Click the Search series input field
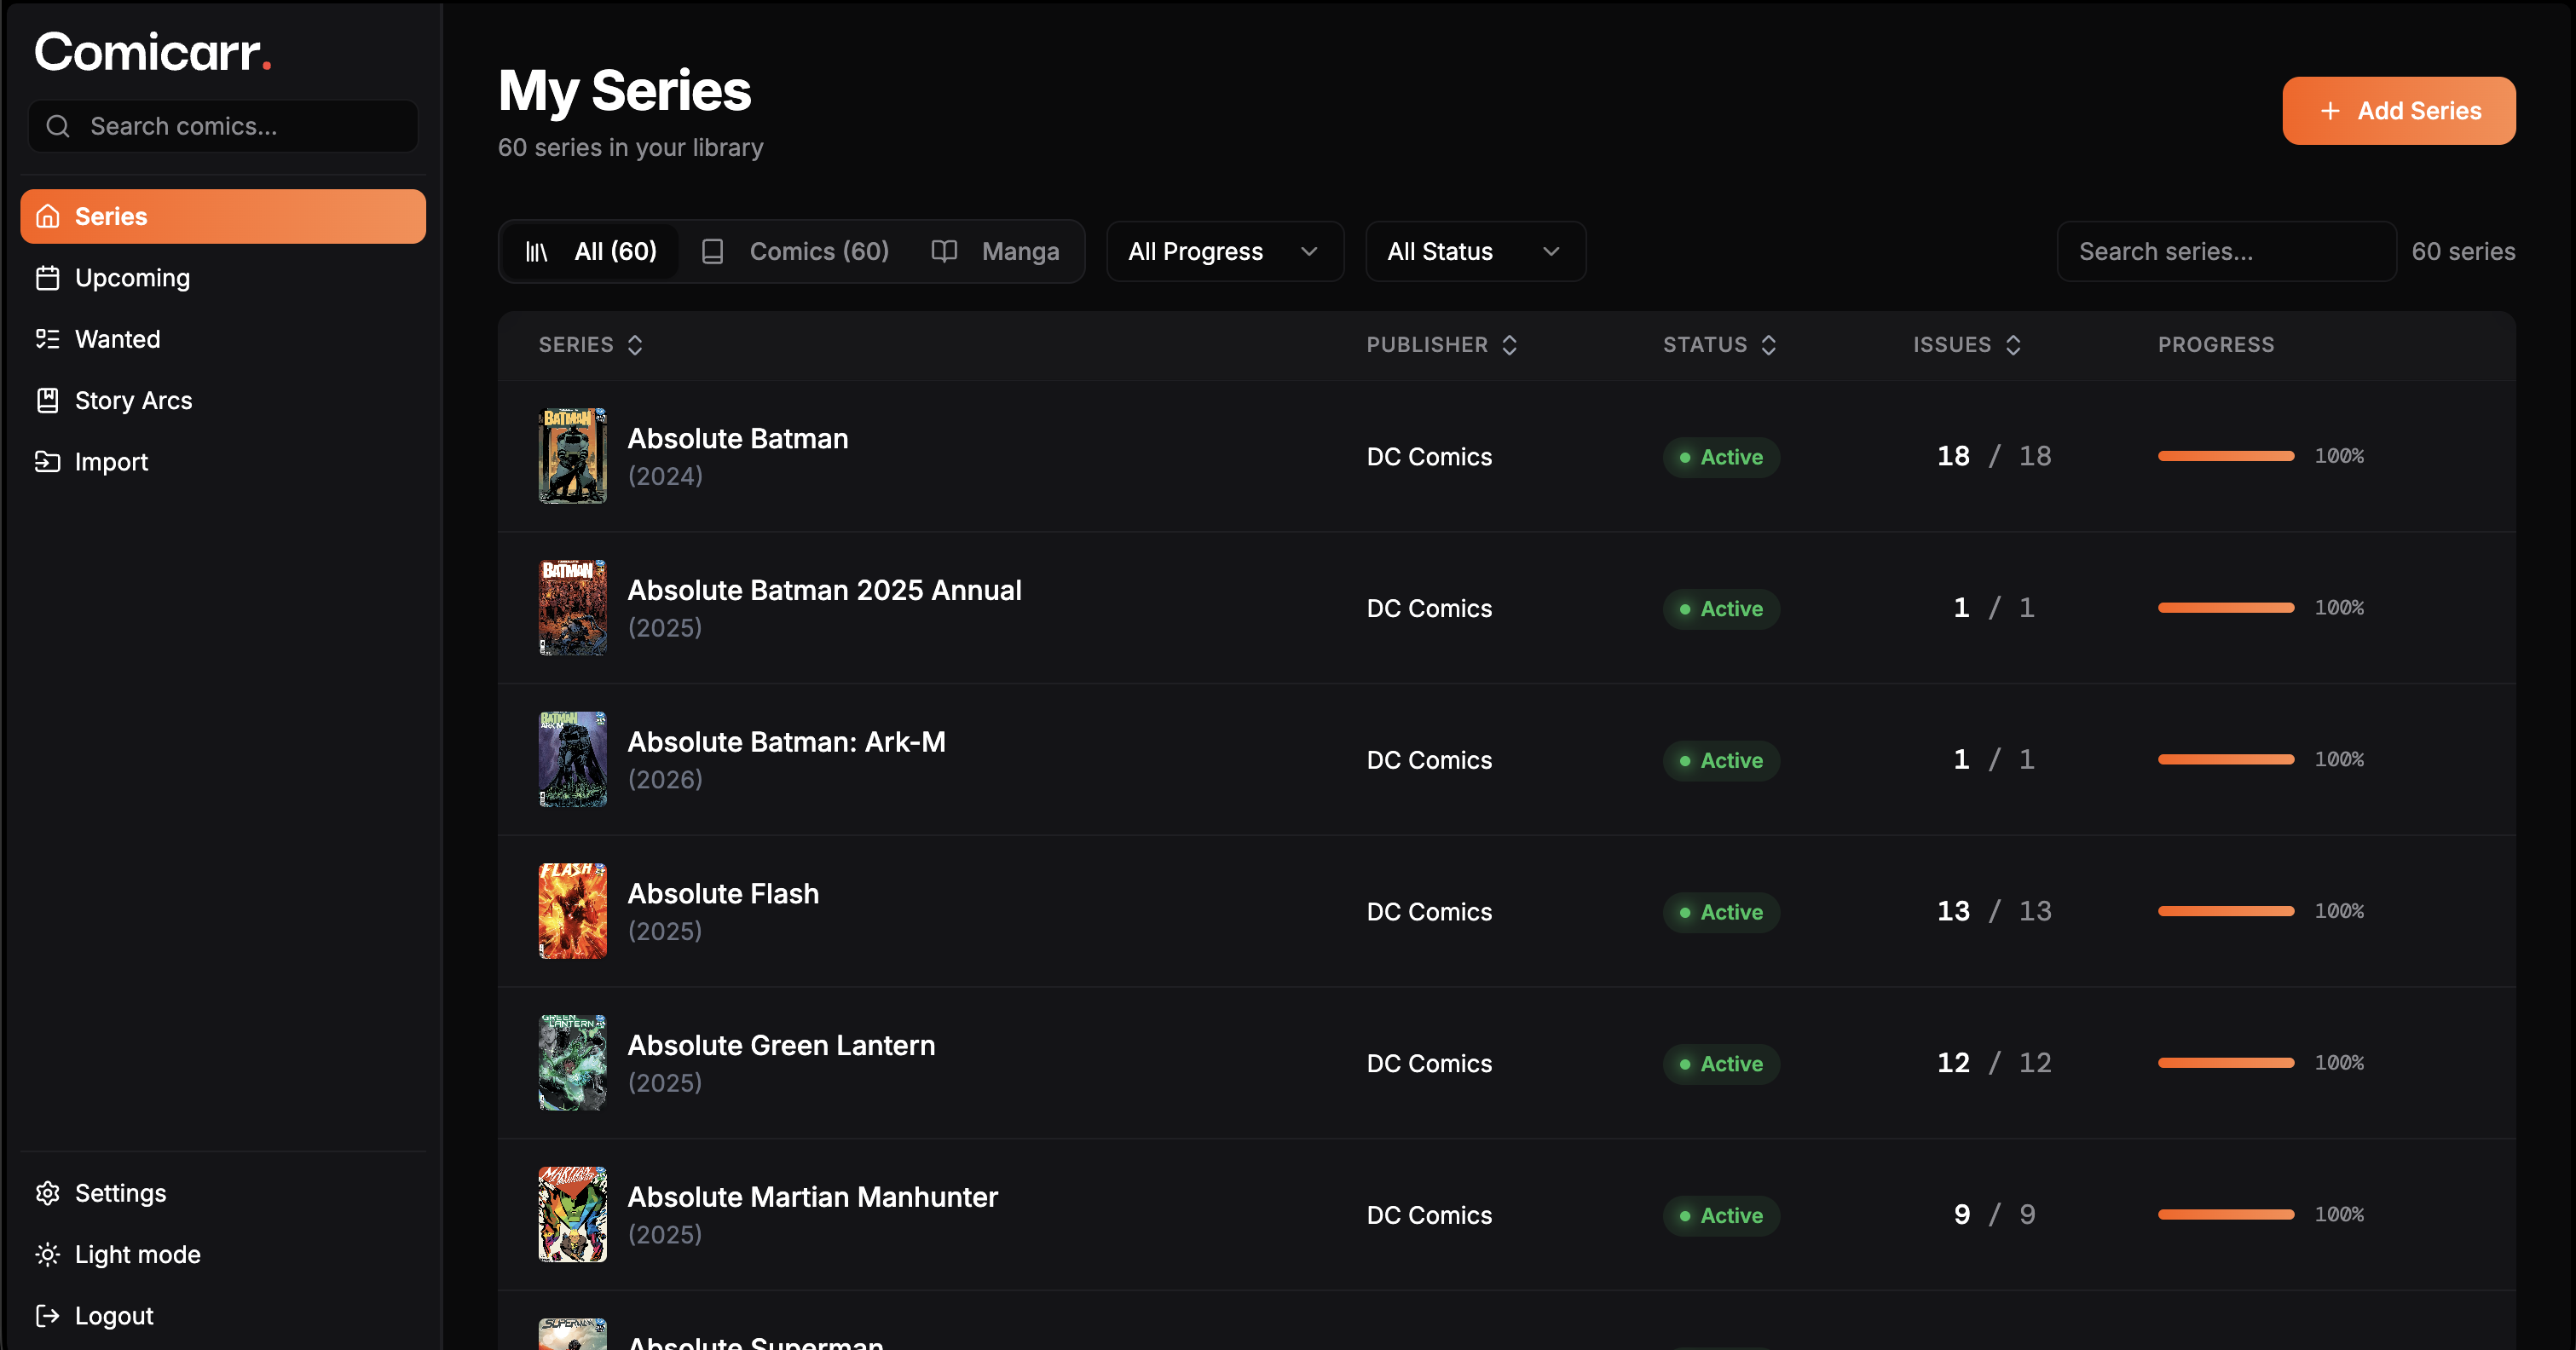The image size is (2576, 1350). (2225, 252)
